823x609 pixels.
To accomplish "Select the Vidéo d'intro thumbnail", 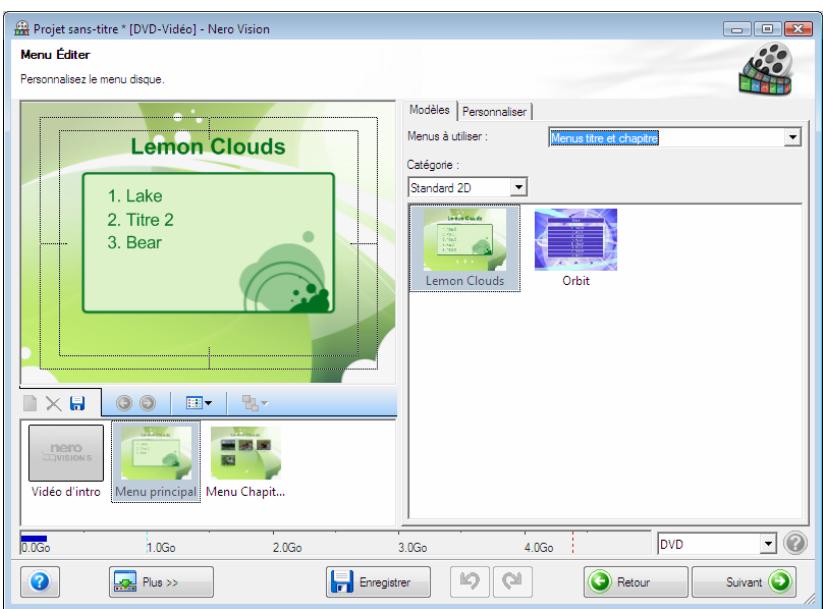I will [x=66, y=461].
